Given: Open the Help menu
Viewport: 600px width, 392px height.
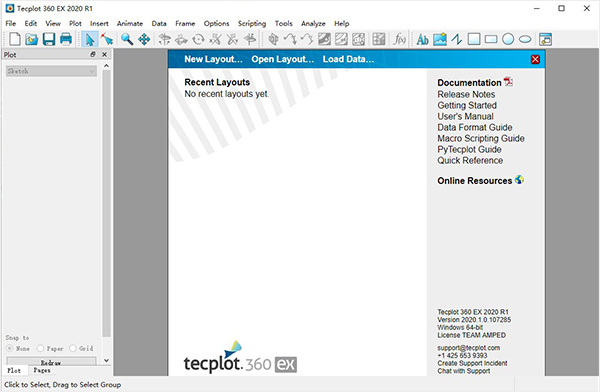Looking at the screenshot, I should pos(341,23).
